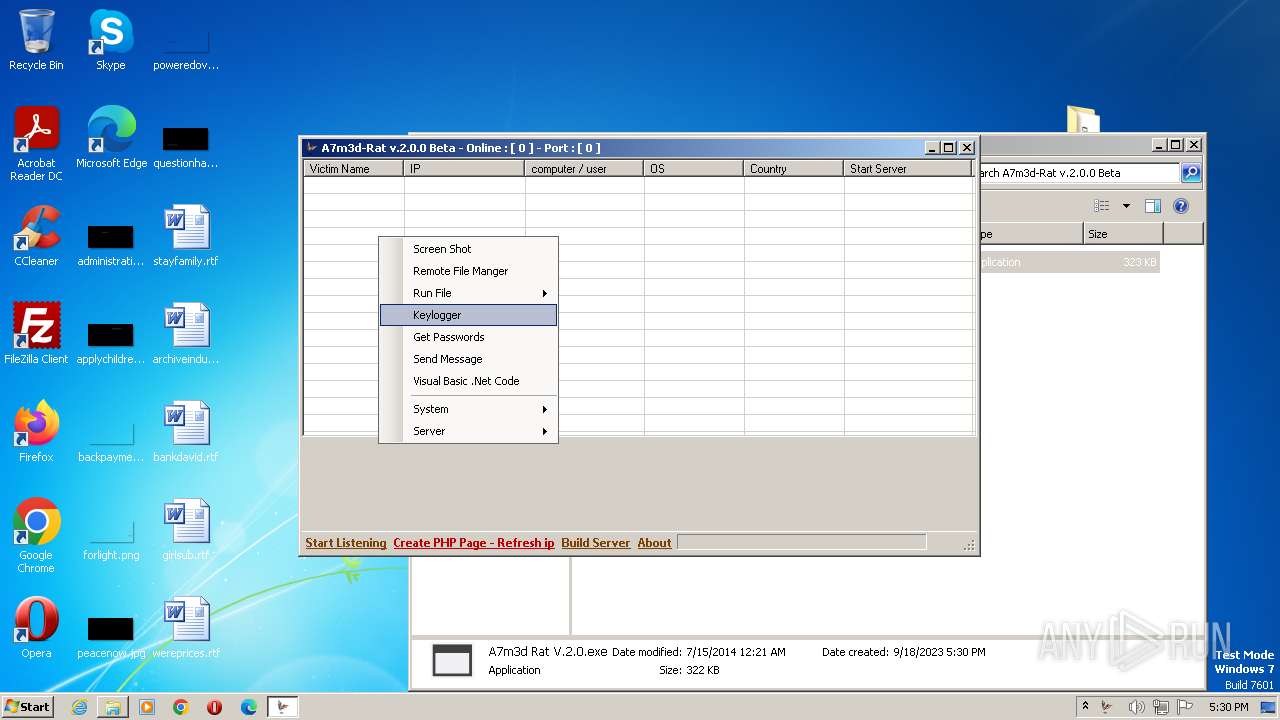Screen dimensions: 1280x720
Task: Launch FileZilla Client desktop icon
Action: click(36, 334)
